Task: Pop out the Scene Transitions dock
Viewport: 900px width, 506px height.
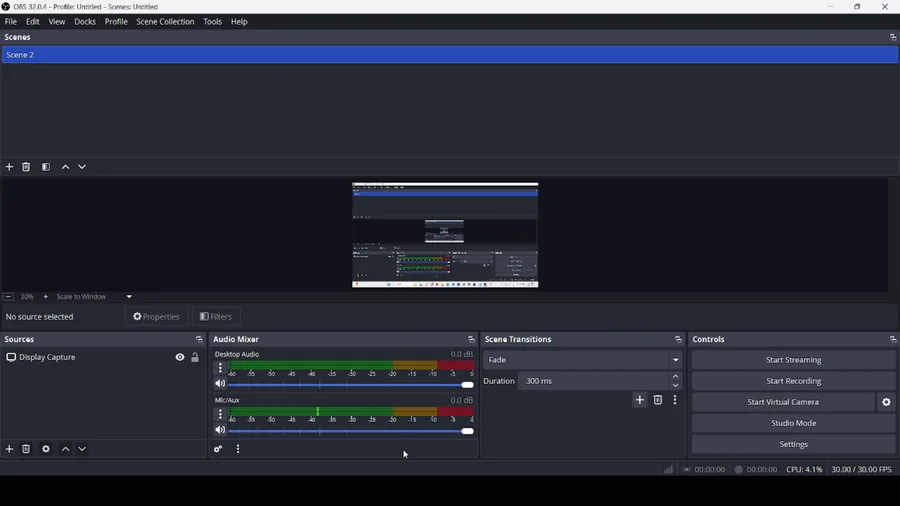Action: pos(678,340)
